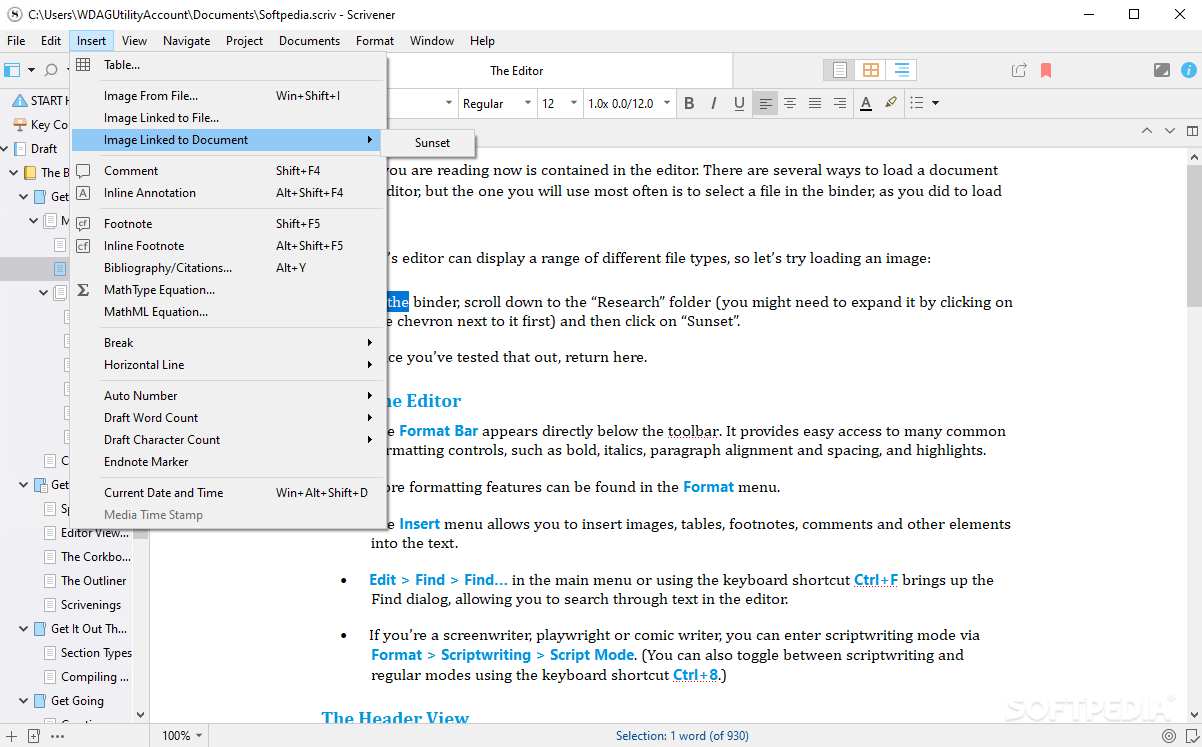Open the 100% zoom dropdown
The height and width of the screenshot is (747, 1202).
point(182,735)
